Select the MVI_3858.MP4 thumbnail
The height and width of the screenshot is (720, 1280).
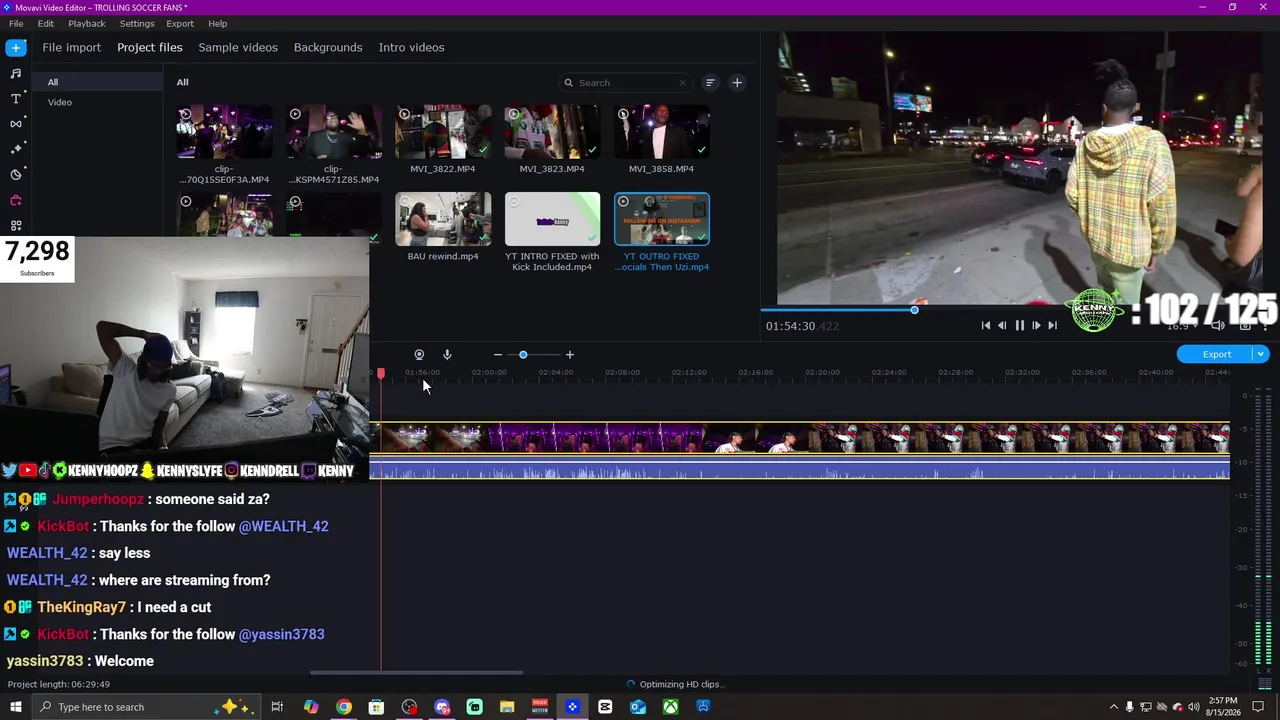click(x=662, y=132)
